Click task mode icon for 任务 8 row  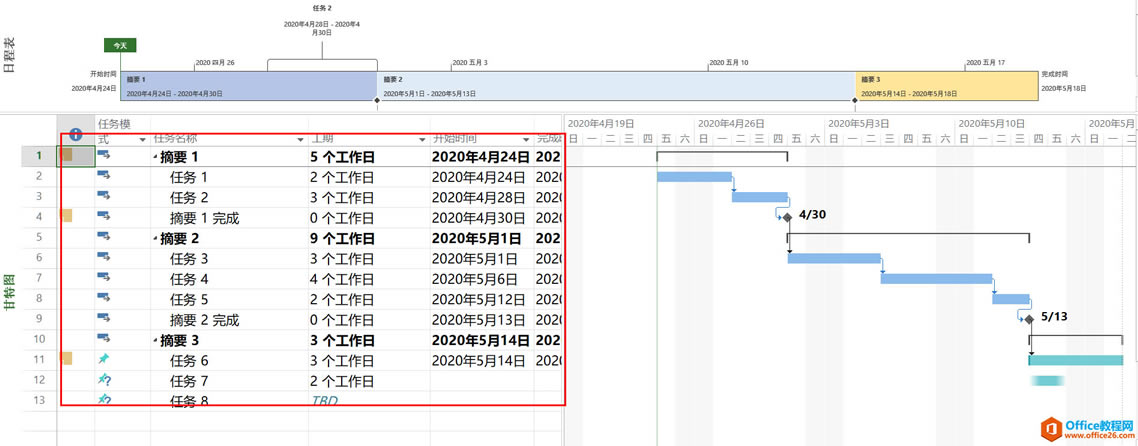104,400
